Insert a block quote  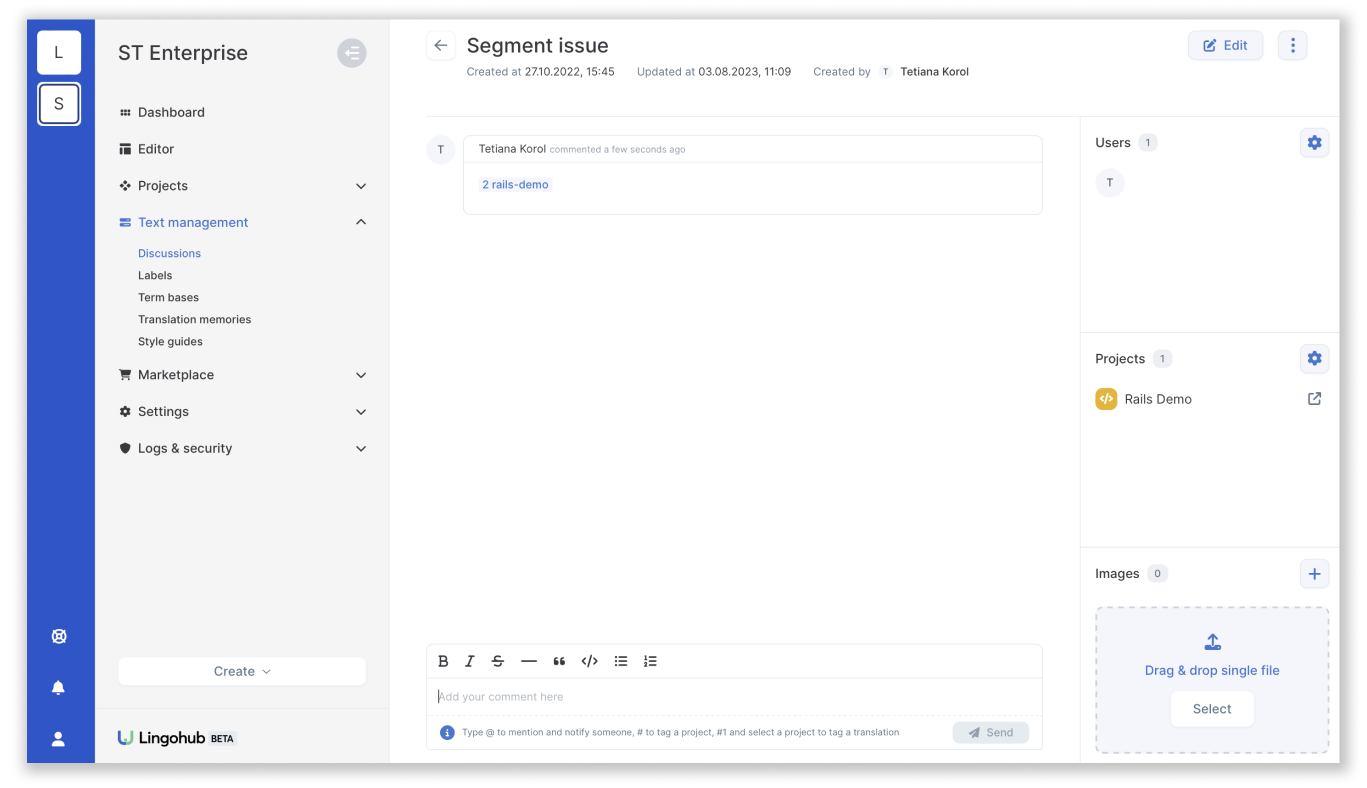559,661
